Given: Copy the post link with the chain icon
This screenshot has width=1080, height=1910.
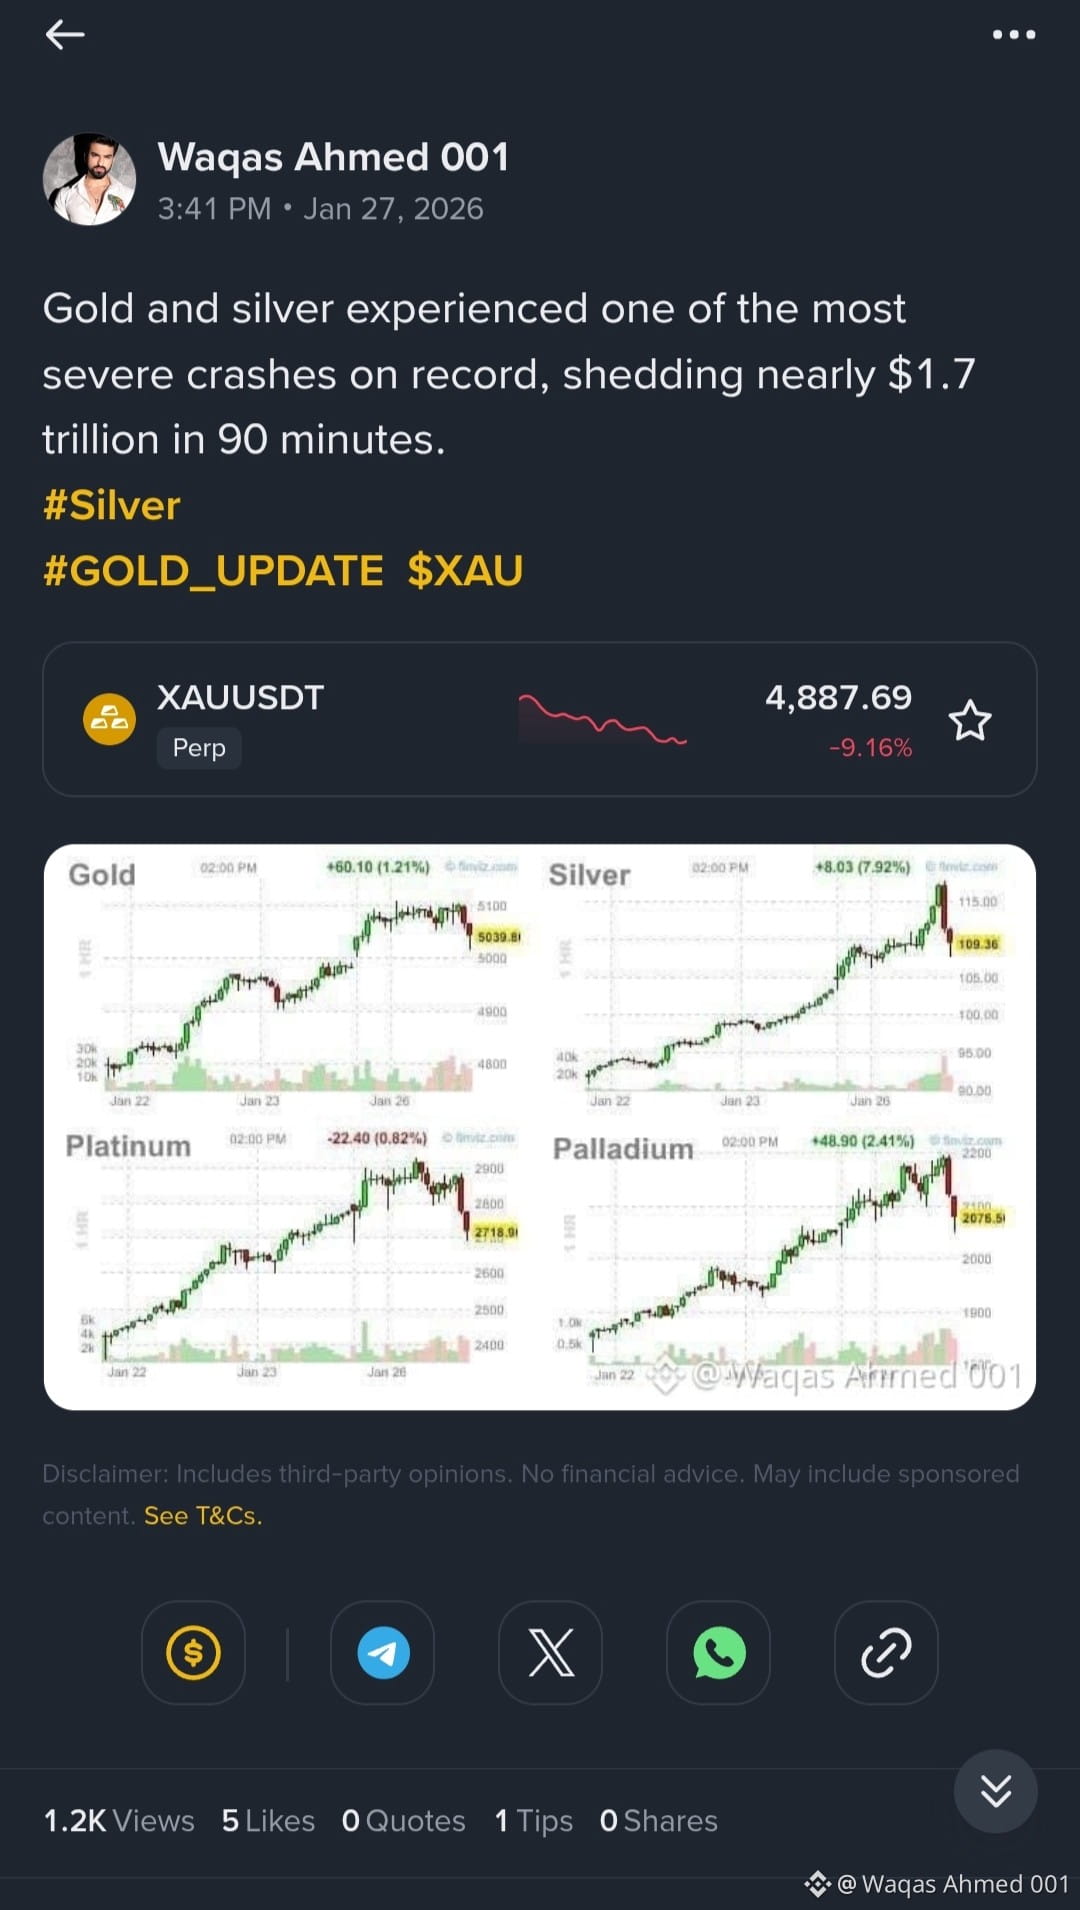Looking at the screenshot, I should coord(886,1652).
